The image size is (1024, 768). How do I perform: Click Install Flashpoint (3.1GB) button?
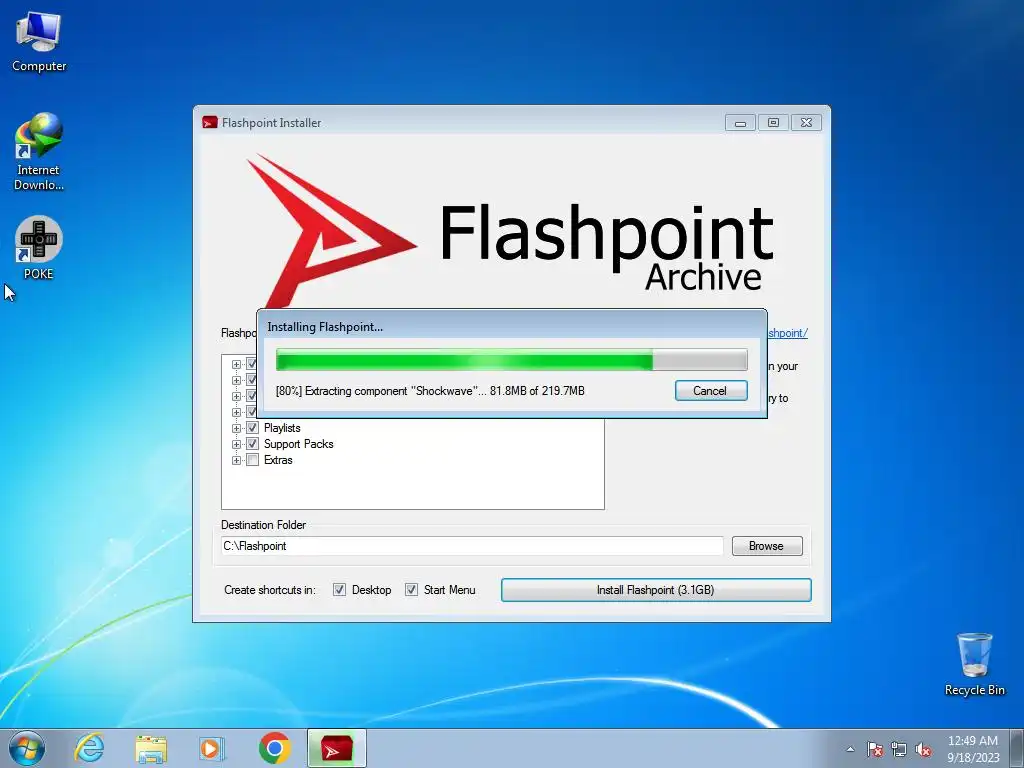coord(656,590)
